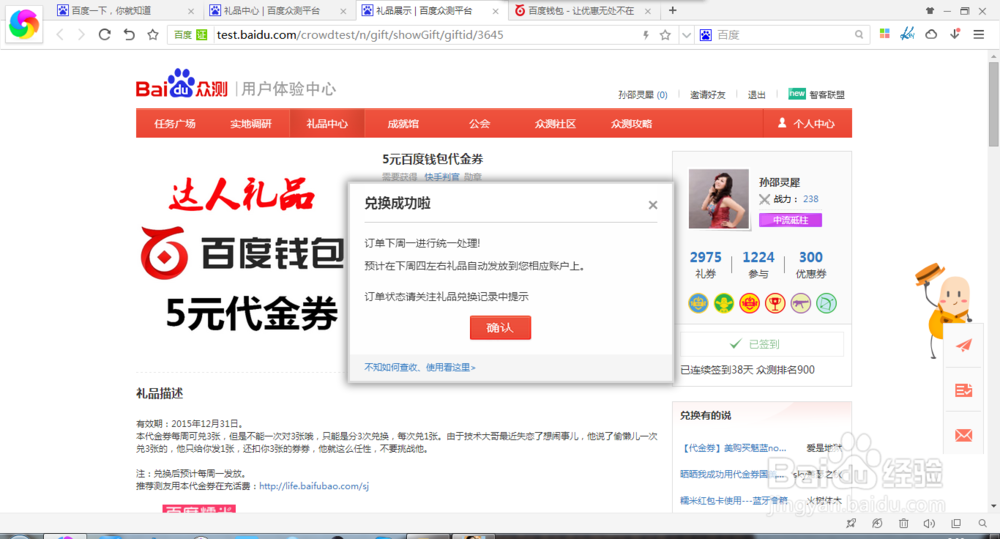Open the browser hamburger menu
The width and height of the screenshot is (1000, 539).
978,34
